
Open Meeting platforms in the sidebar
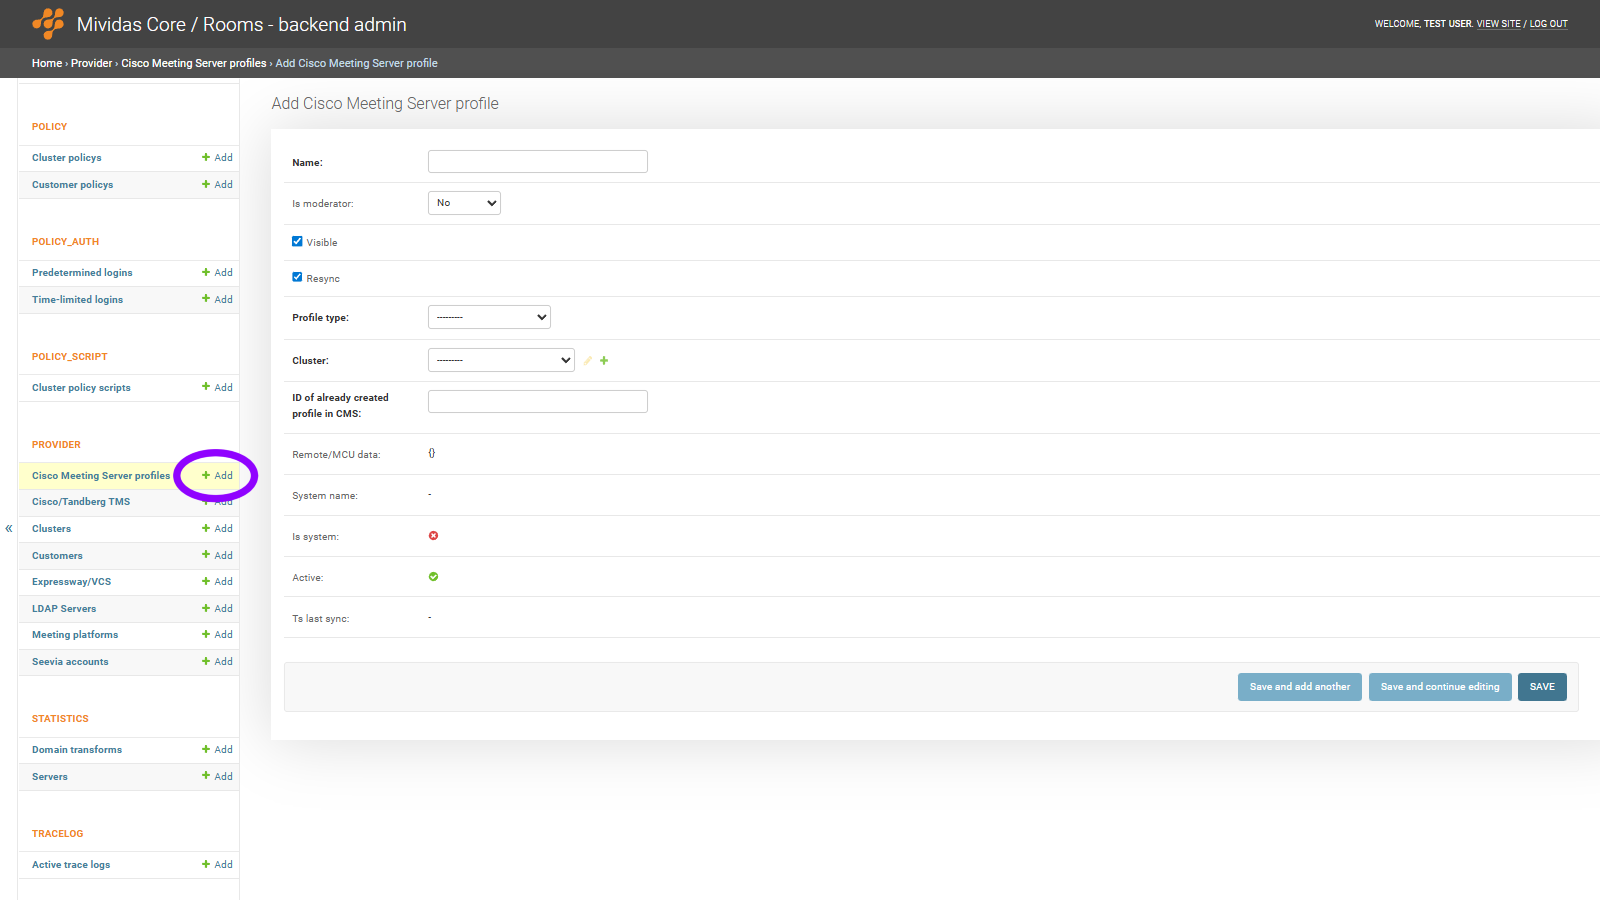click(75, 635)
